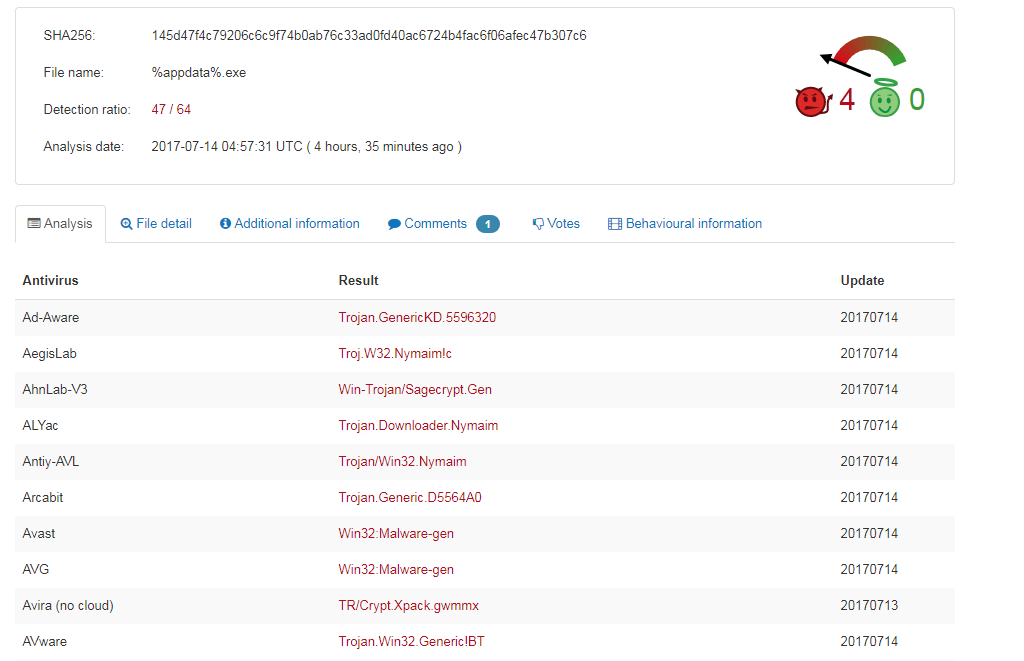Click the result Trojan.Generic.D5564A0
The image size is (1024, 661).
coord(409,497)
